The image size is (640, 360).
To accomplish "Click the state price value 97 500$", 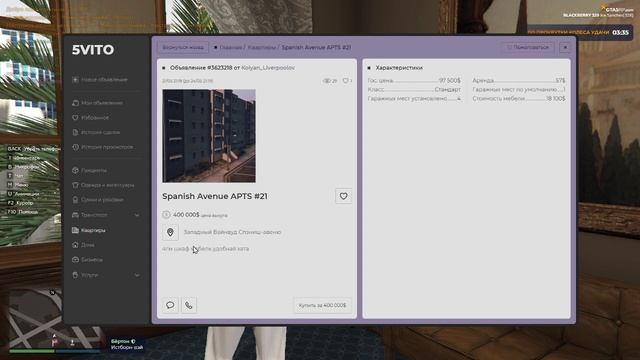I will (450, 80).
